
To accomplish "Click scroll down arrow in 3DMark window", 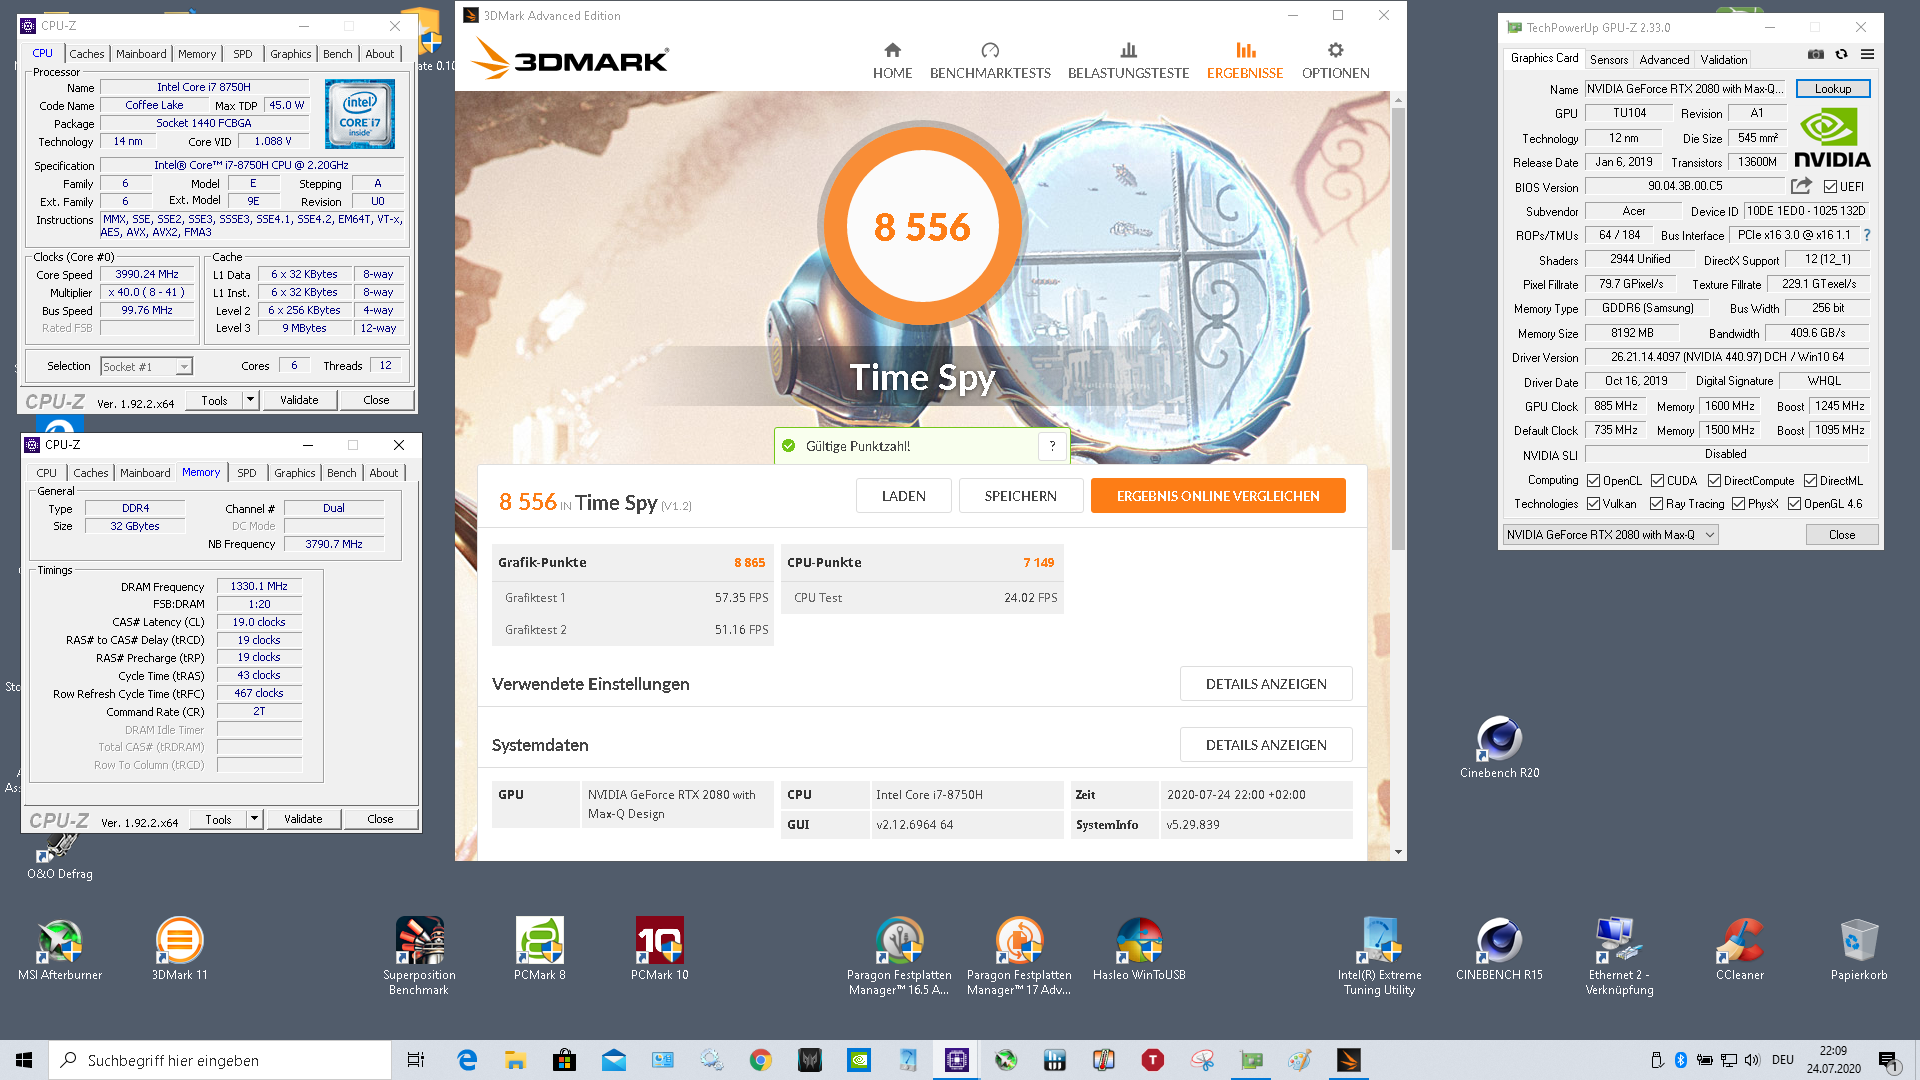I will [1398, 852].
